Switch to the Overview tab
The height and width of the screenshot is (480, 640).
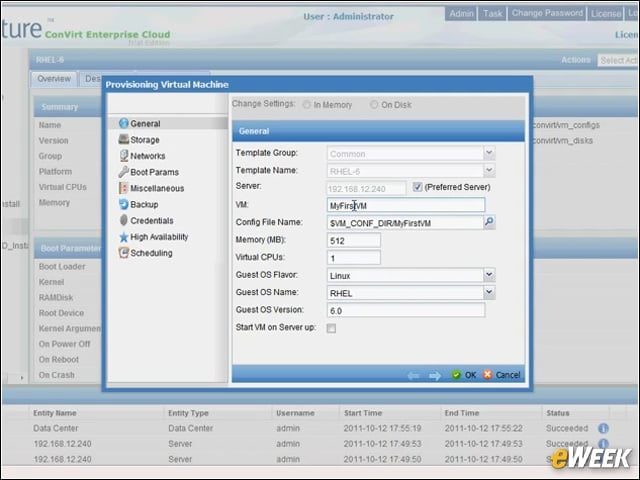54,78
